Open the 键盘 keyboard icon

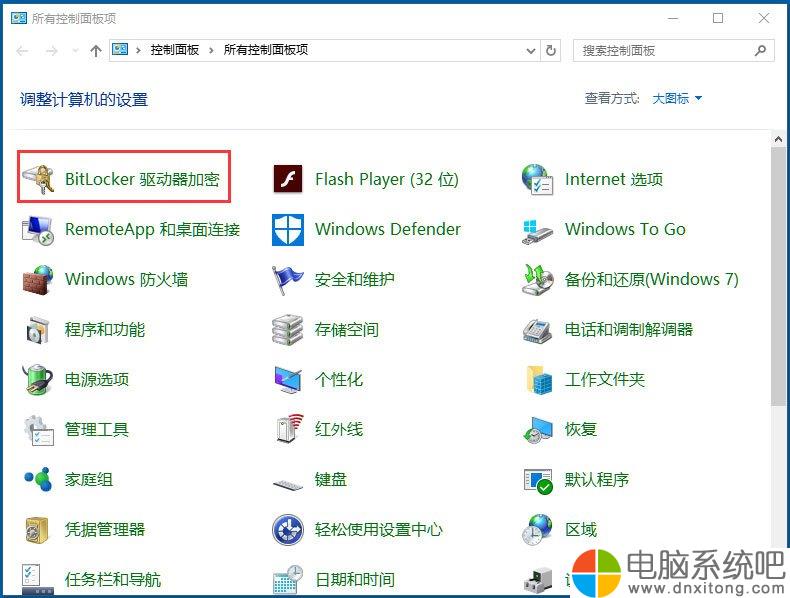coord(288,484)
